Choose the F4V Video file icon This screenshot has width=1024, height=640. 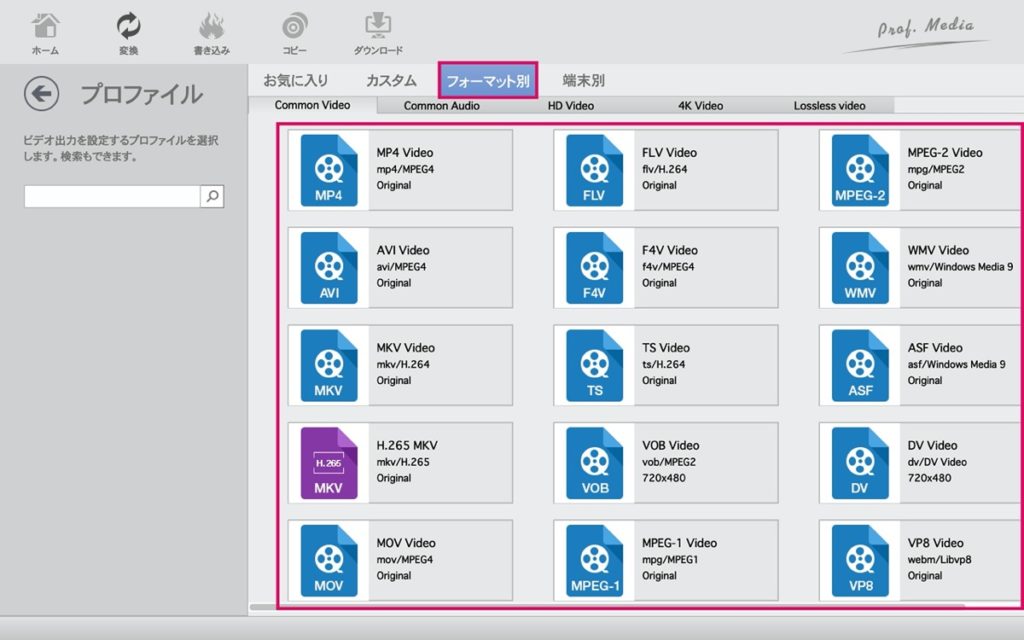[x=594, y=268]
